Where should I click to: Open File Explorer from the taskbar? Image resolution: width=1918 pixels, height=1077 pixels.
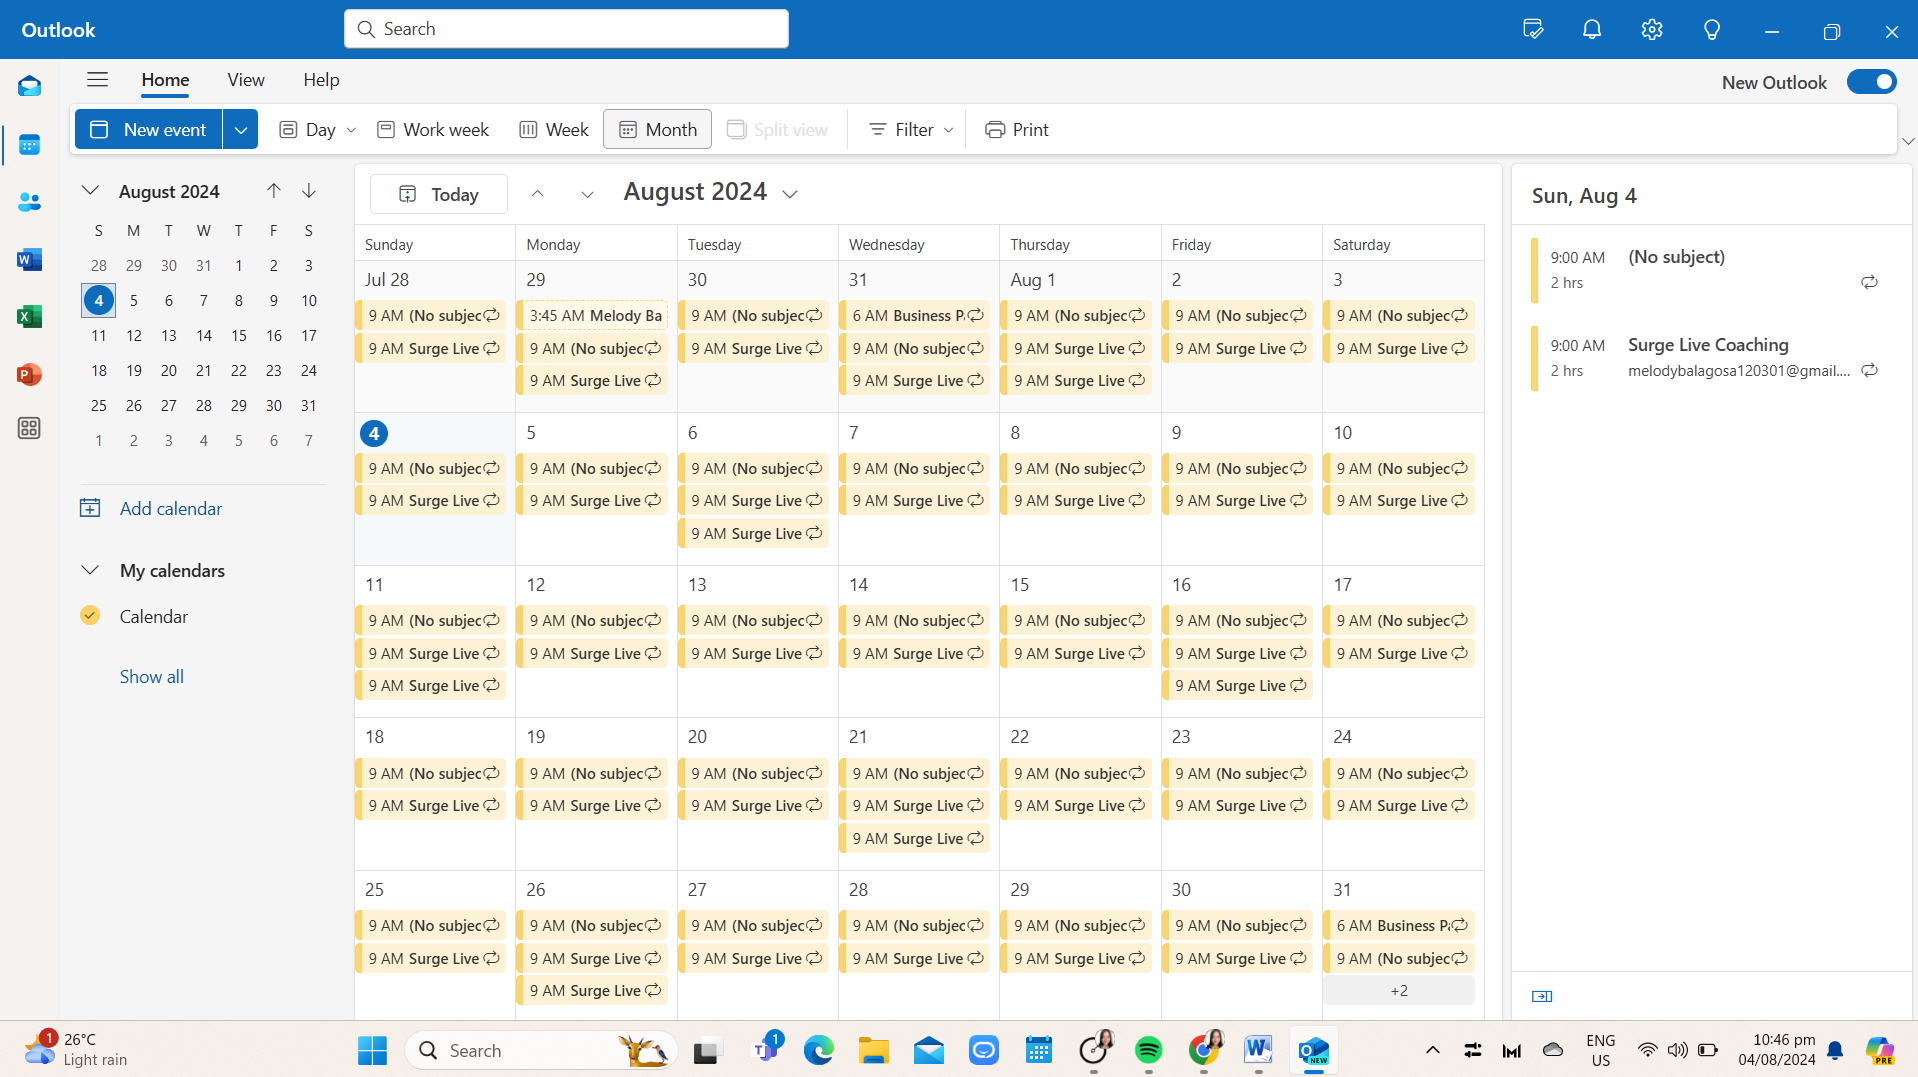coord(874,1050)
